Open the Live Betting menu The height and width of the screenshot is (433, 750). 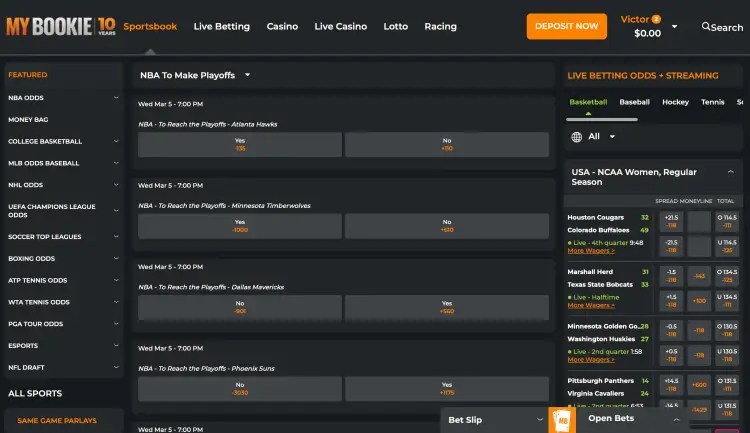[x=221, y=27]
